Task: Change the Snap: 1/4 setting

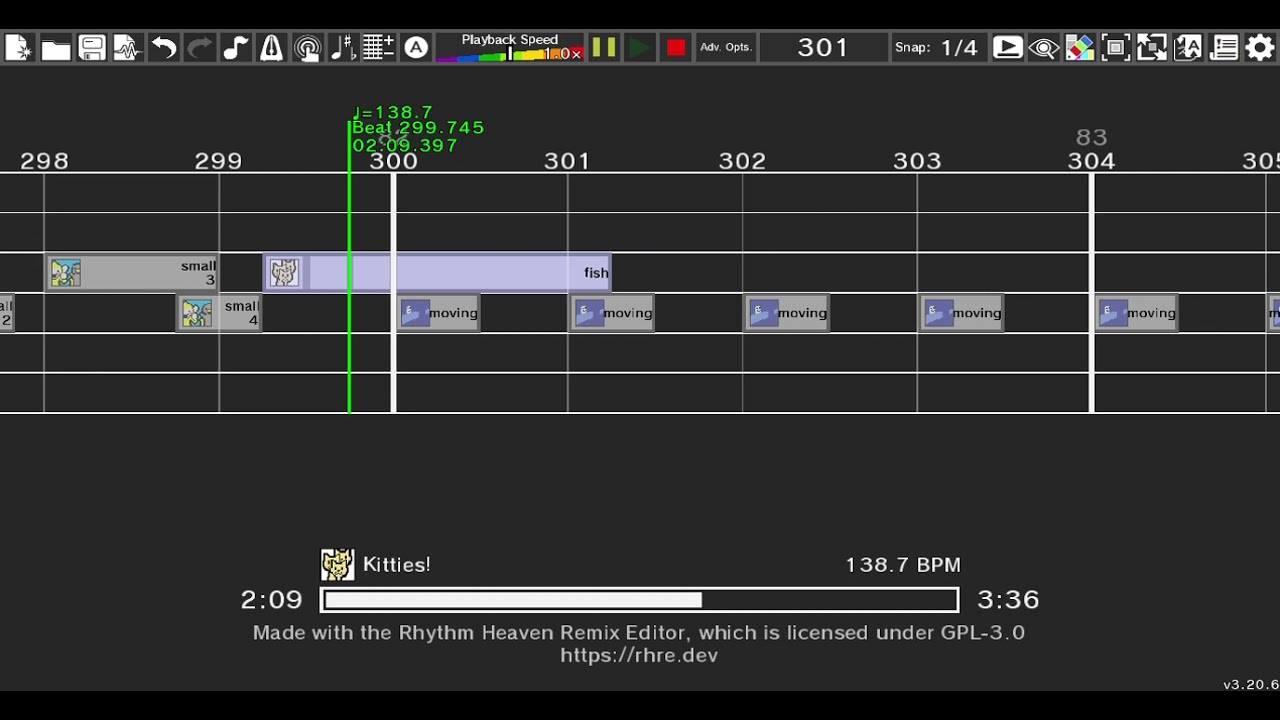Action: point(936,48)
